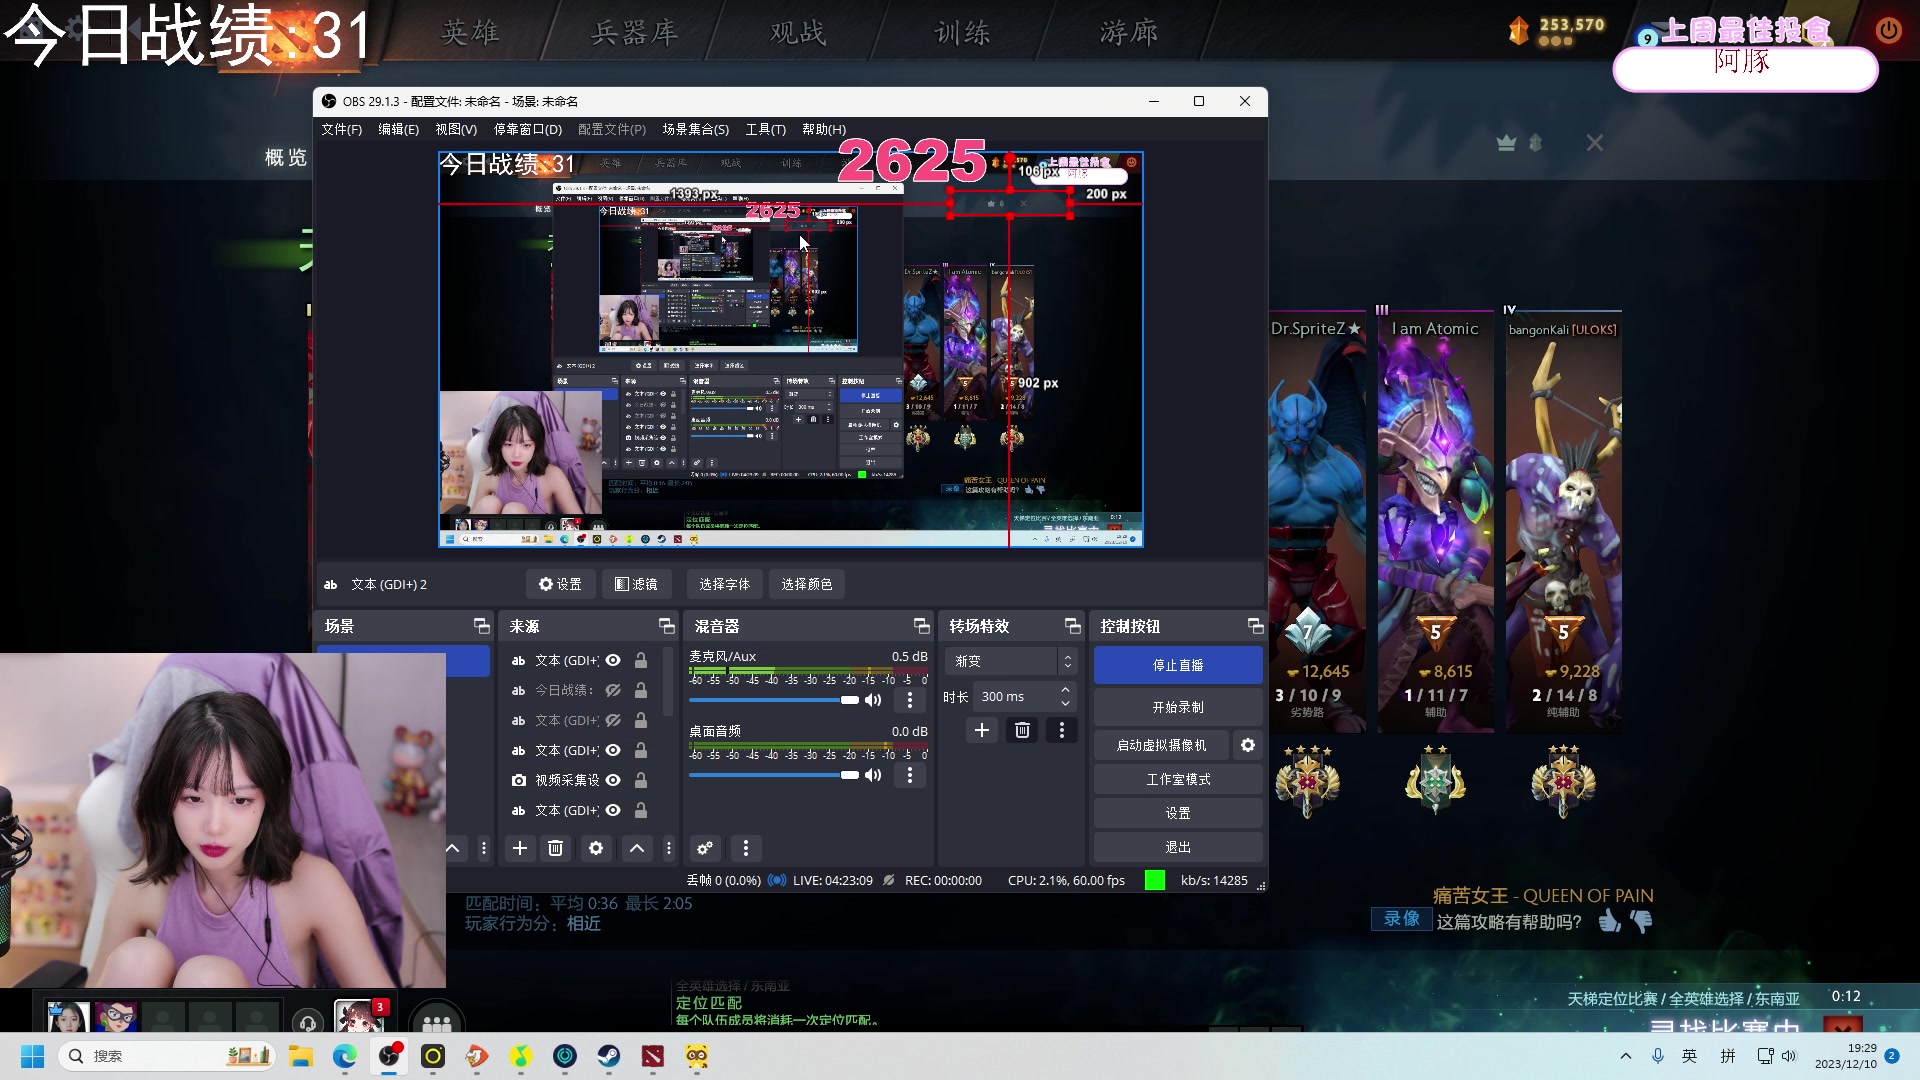Open the 麦克风/Aux channel options menu

tap(910, 700)
